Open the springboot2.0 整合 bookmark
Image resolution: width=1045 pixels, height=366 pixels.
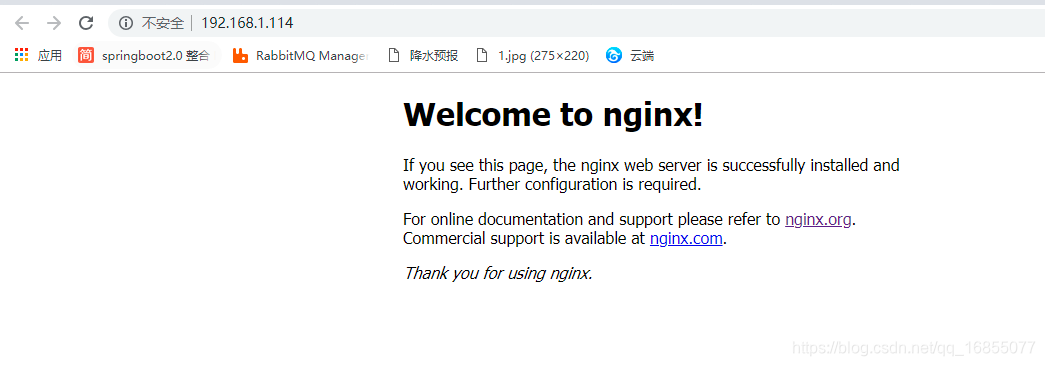click(145, 55)
